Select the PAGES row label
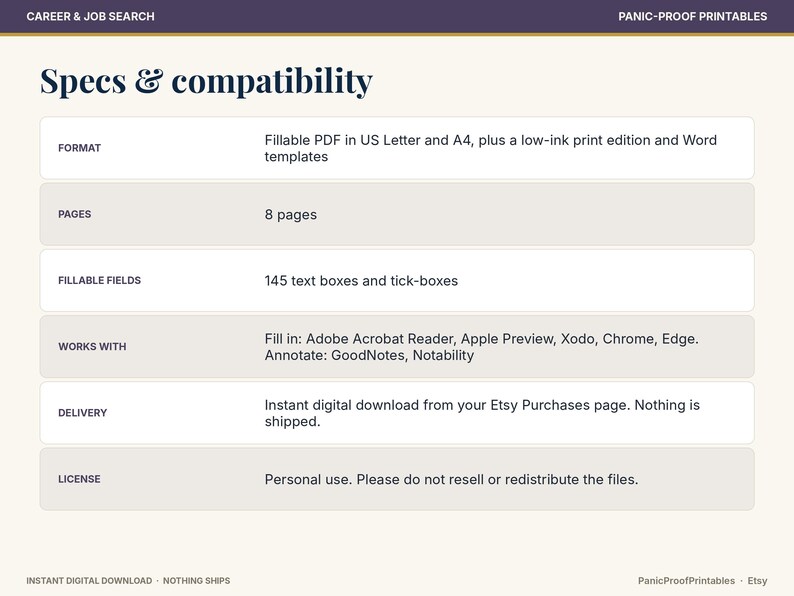 coord(74,214)
